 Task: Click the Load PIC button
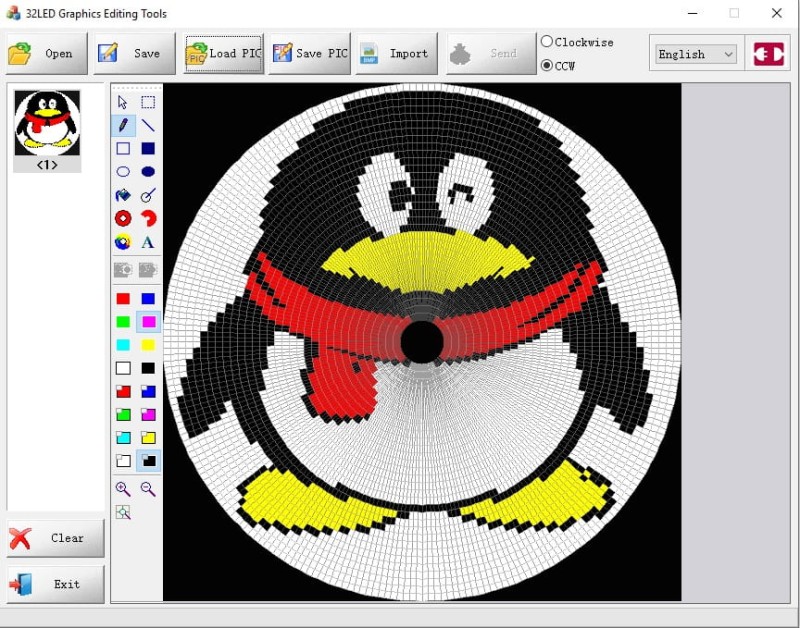pyautogui.click(x=223, y=54)
